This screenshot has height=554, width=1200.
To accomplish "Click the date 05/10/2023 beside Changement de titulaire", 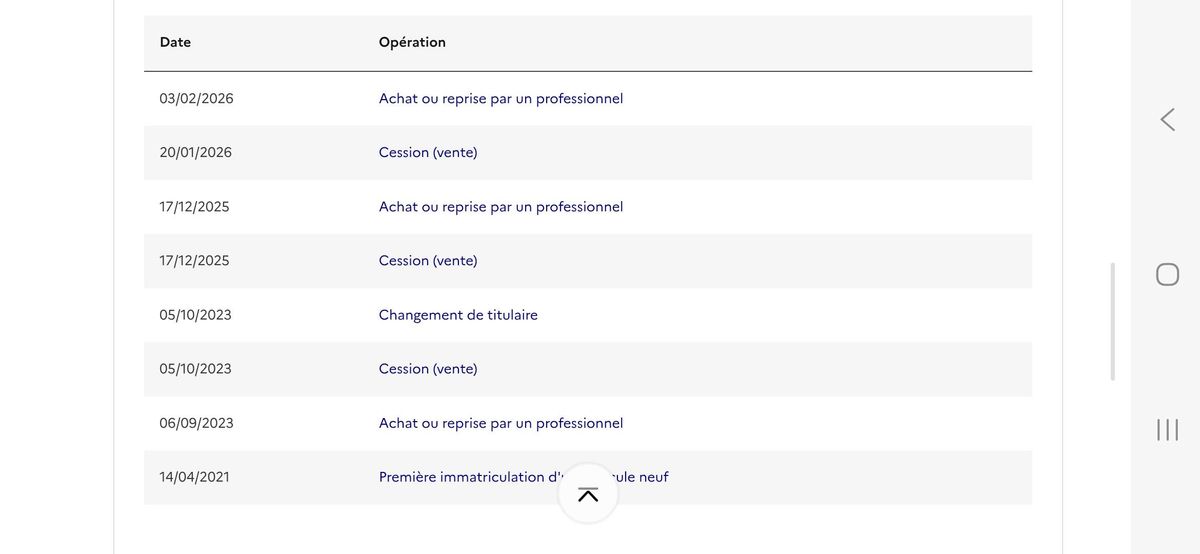I will pyautogui.click(x=195, y=315).
